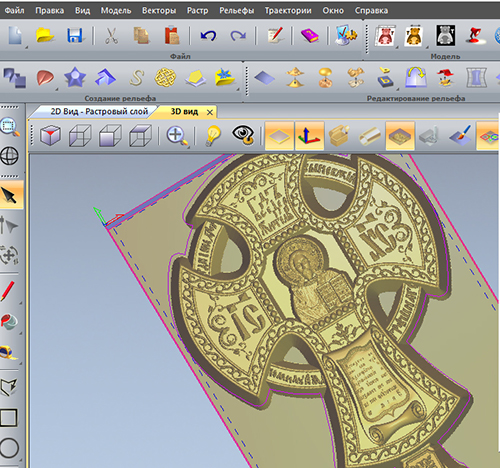Image resolution: width=500 pixels, height=468 pixels.
Task: Toggle the XYZ origin axes display
Action: tap(309, 136)
